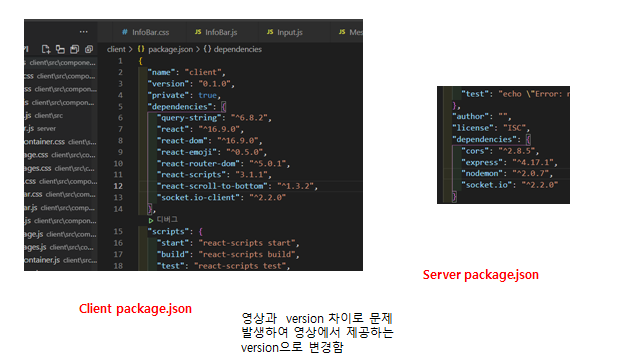Viewport: 640px width, 360px height.
Task: Select ontainer.css client\s... open editor entry
Action: pyautogui.click(x=61, y=142)
